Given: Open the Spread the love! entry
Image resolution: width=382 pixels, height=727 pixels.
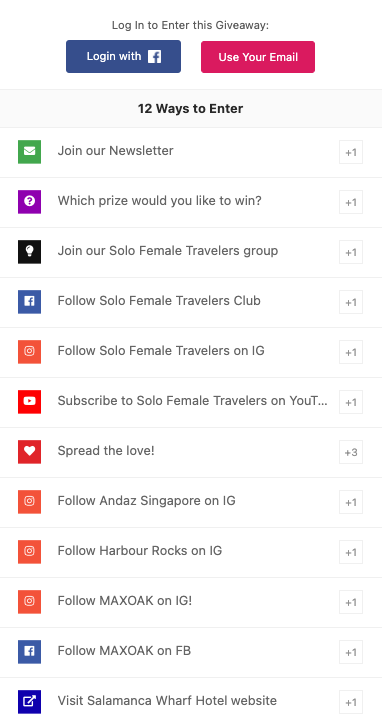Looking at the screenshot, I should tap(191, 452).
